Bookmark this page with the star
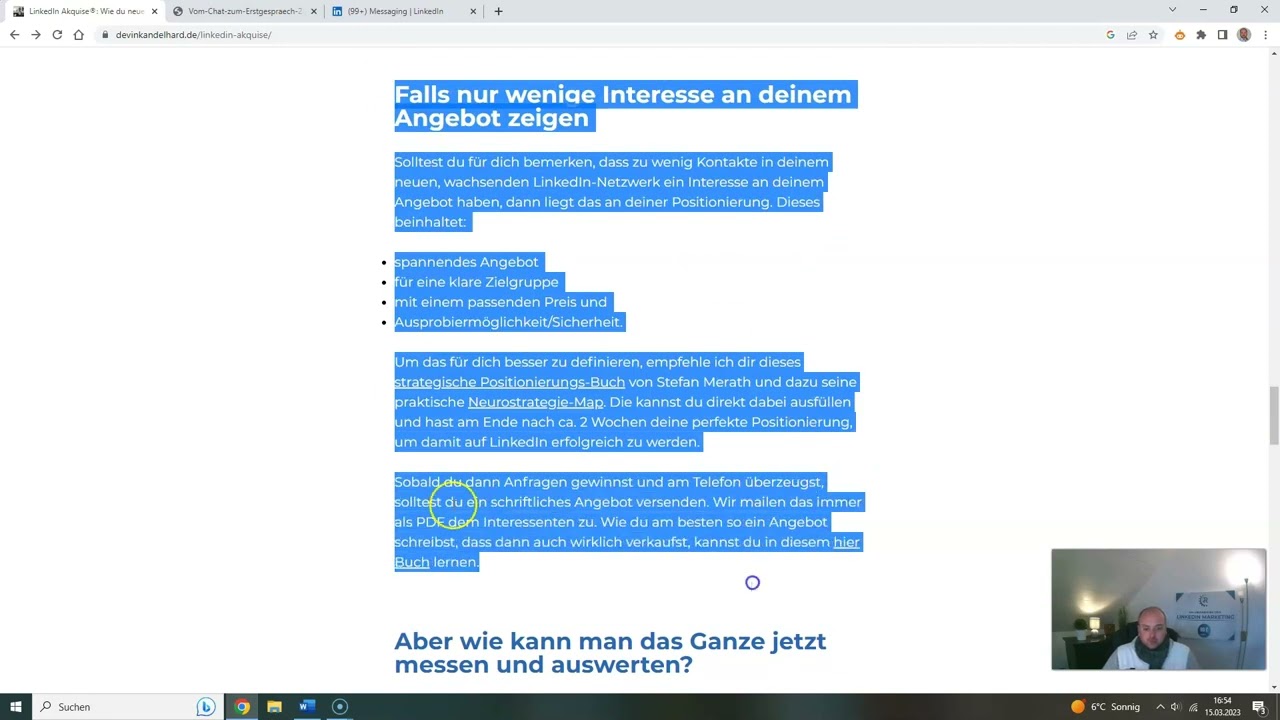Screen dimensions: 1280x720 point(1153,35)
